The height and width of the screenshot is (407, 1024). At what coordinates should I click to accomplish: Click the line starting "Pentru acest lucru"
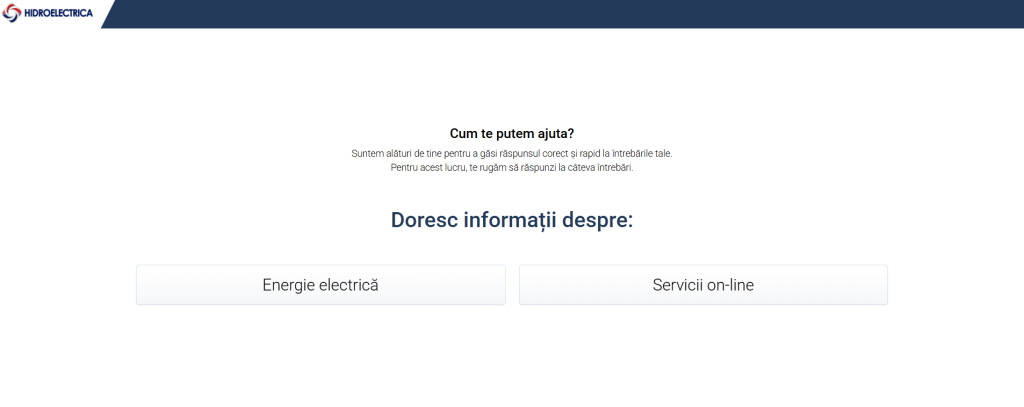point(512,168)
